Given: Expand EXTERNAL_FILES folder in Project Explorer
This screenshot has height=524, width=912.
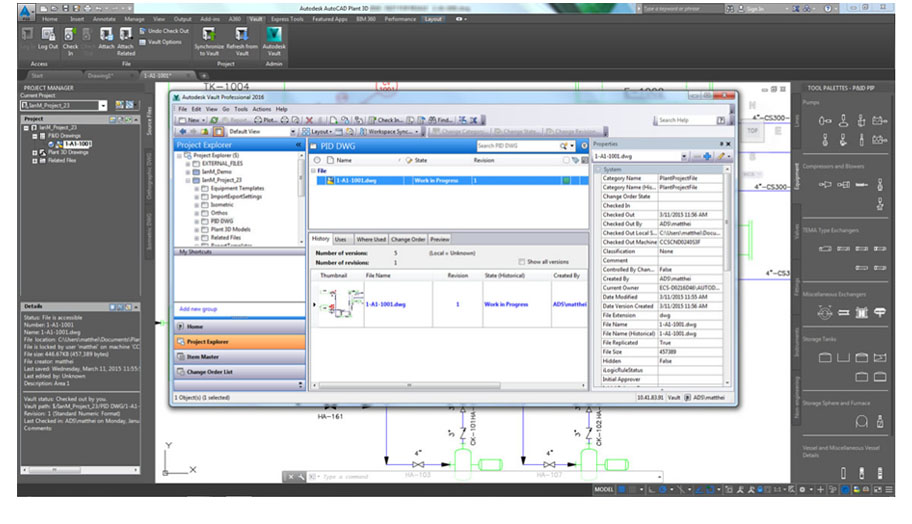Looking at the screenshot, I should click(188, 164).
